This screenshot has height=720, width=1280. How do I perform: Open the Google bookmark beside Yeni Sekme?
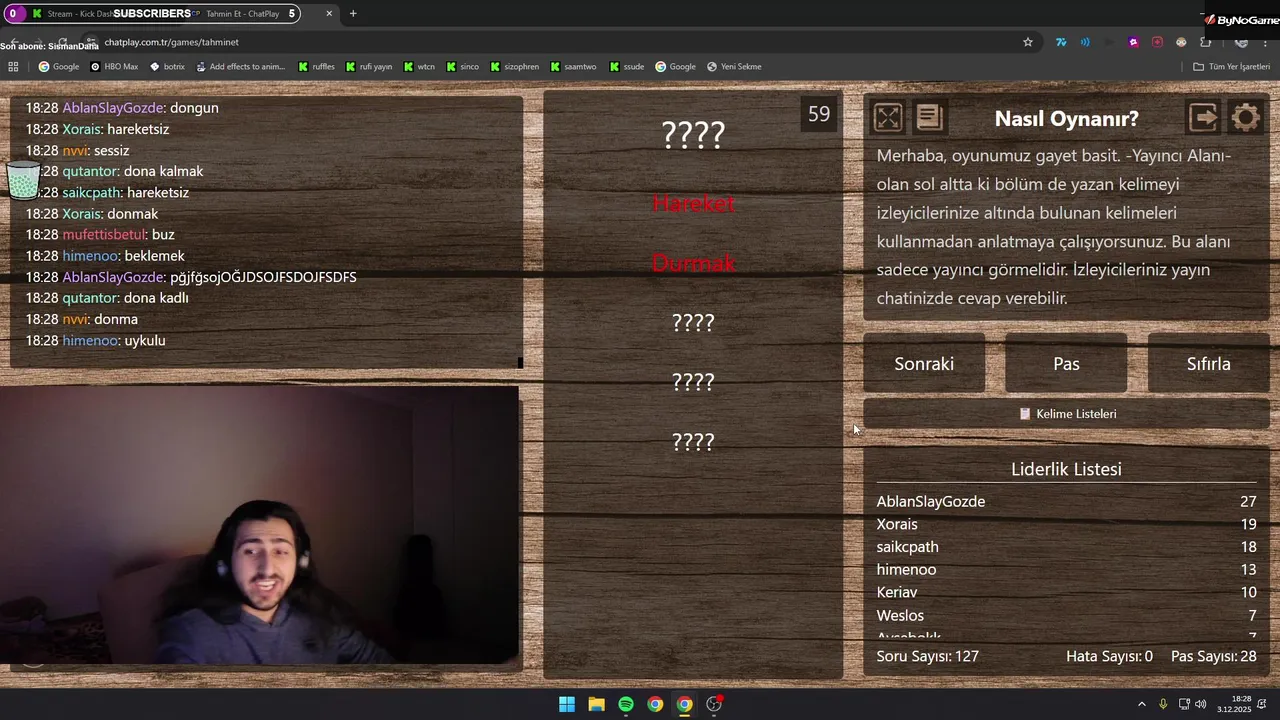pyautogui.click(x=675, y=67)
